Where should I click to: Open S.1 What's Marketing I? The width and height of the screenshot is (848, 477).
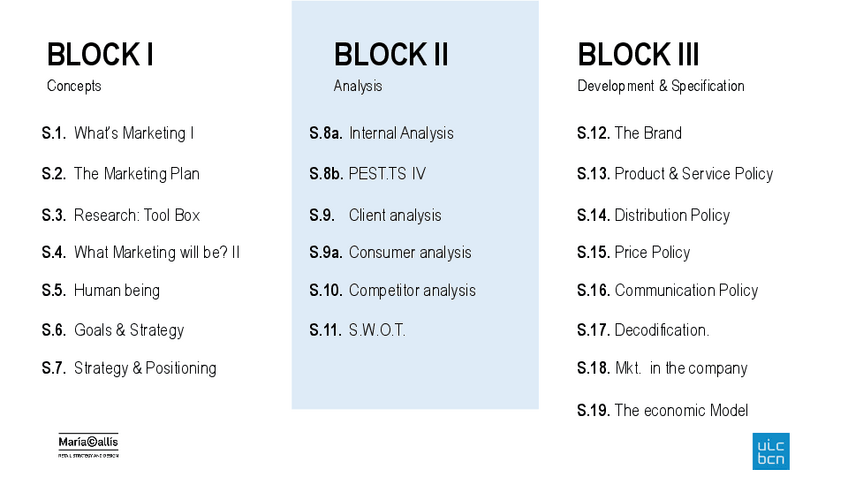coord(118,133)
